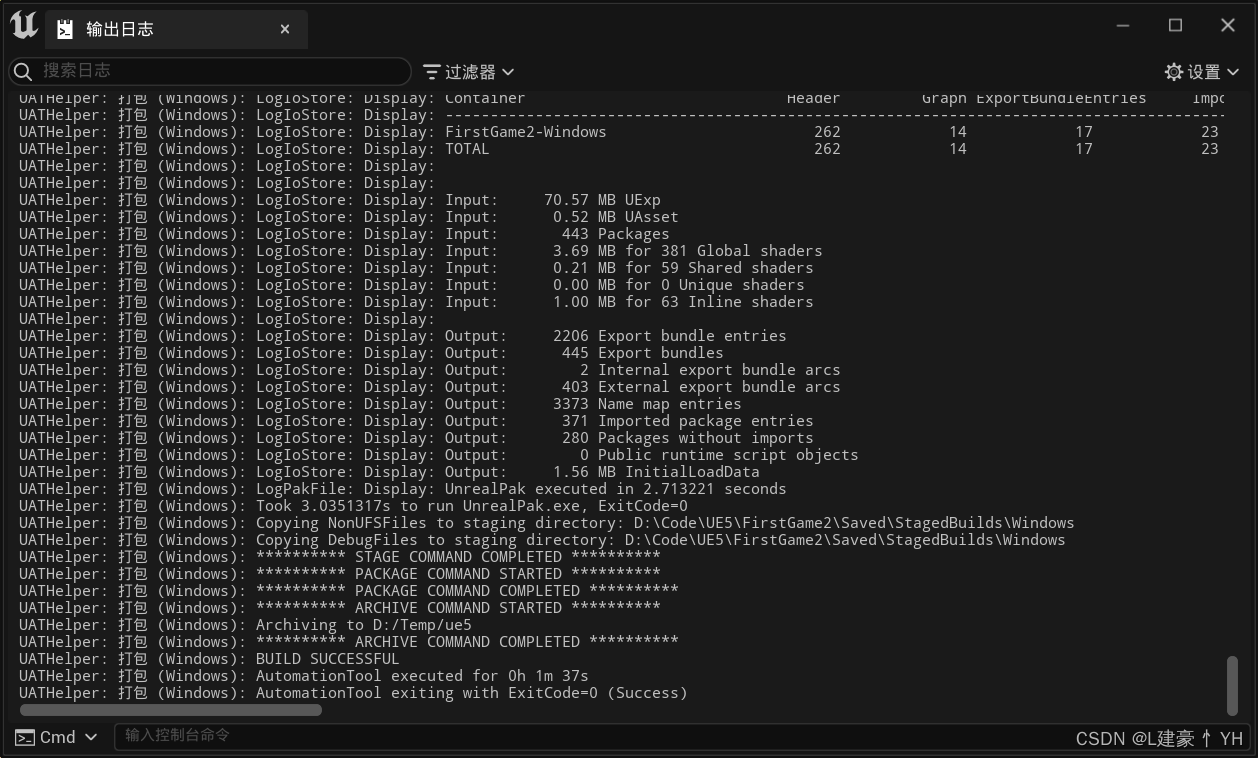This screenshot has height=758, width=1258.
Task: Click the ARCHIVE COMMAND COMPLETED line
Action: [x=348, y=642]
